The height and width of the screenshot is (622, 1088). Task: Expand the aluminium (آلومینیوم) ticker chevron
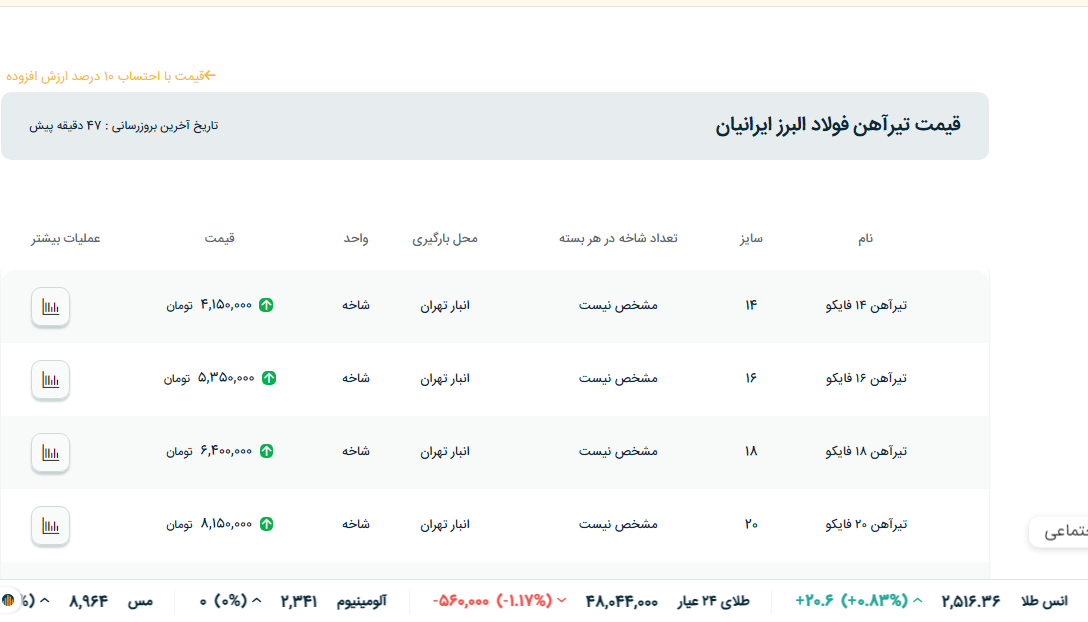256,601
